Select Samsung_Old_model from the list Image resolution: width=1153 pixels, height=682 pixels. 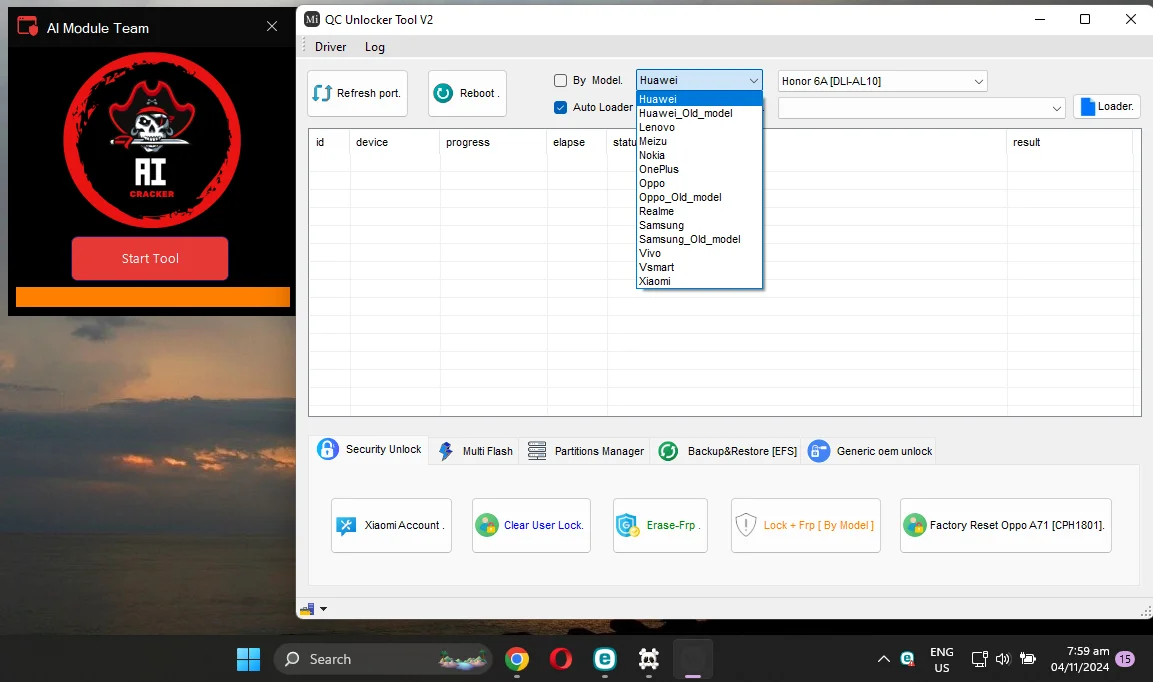[x=699, y=239]
